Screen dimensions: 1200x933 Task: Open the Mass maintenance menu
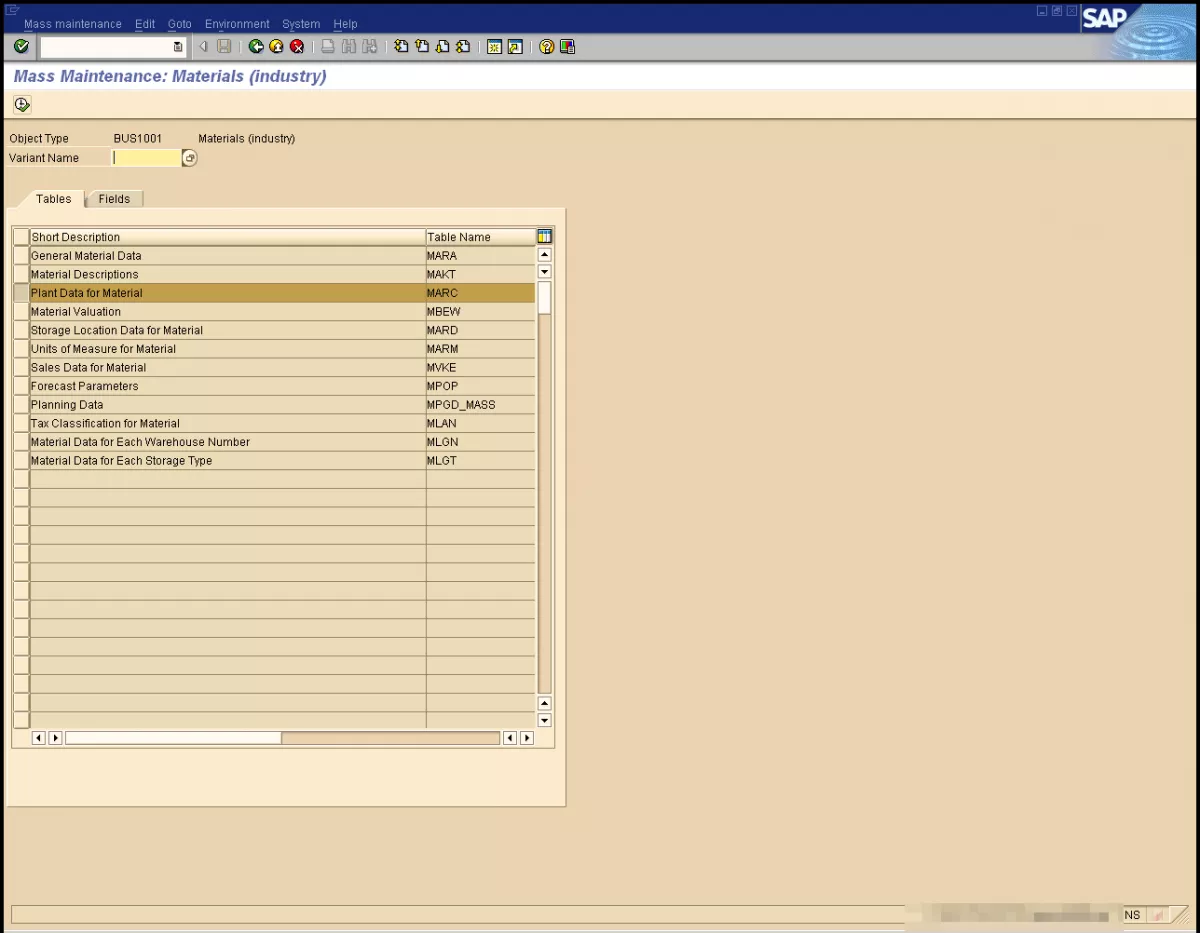click(x=72, y=24)
